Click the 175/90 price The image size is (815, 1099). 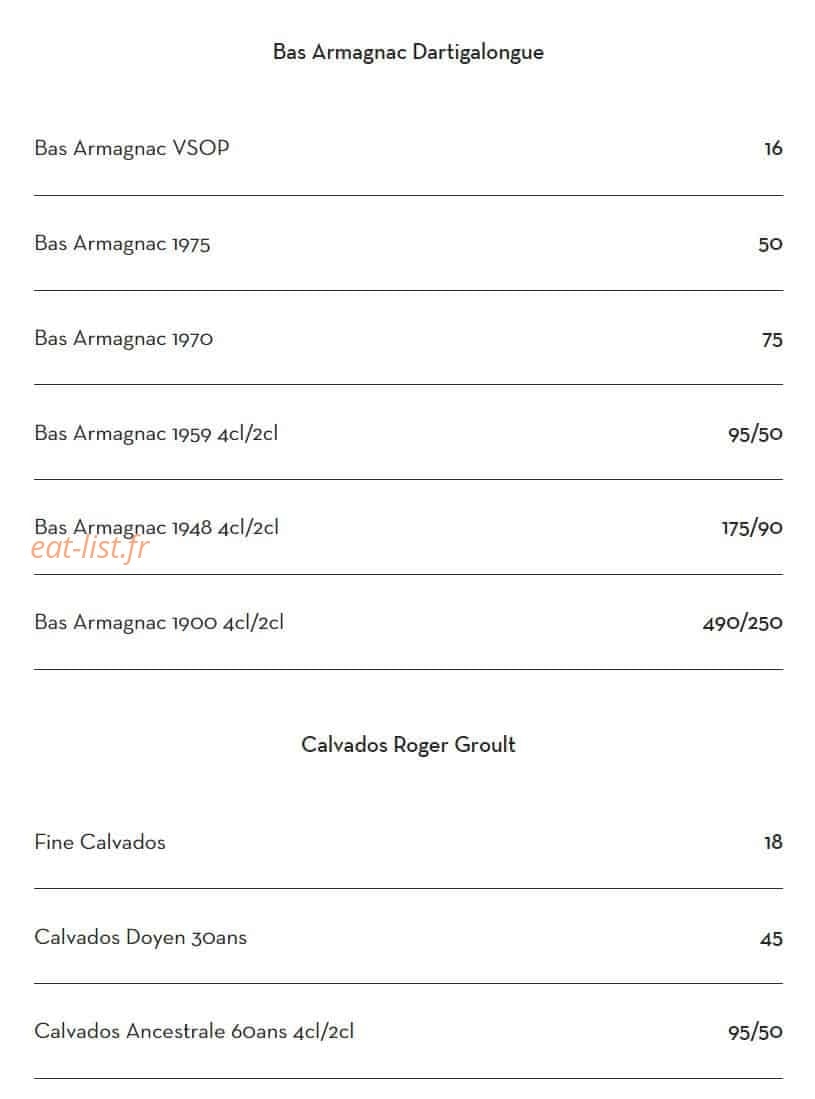pyautogui.click(x=752, y=528)
